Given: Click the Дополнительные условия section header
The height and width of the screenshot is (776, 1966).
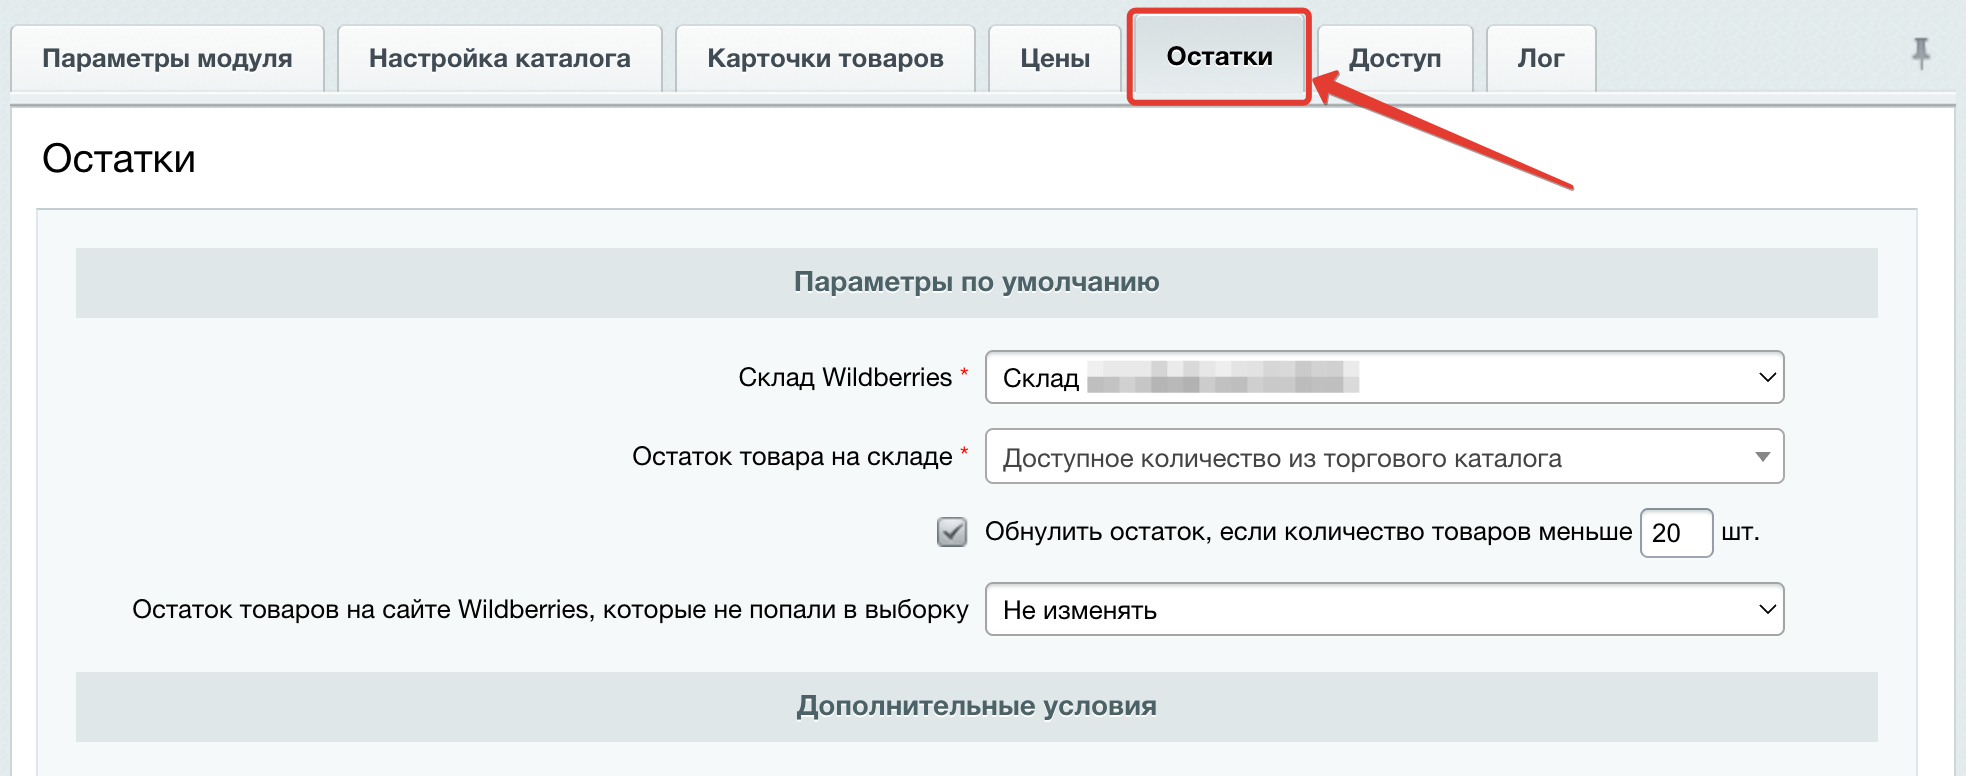Looking at the screenshot, I should click(976, 706).
